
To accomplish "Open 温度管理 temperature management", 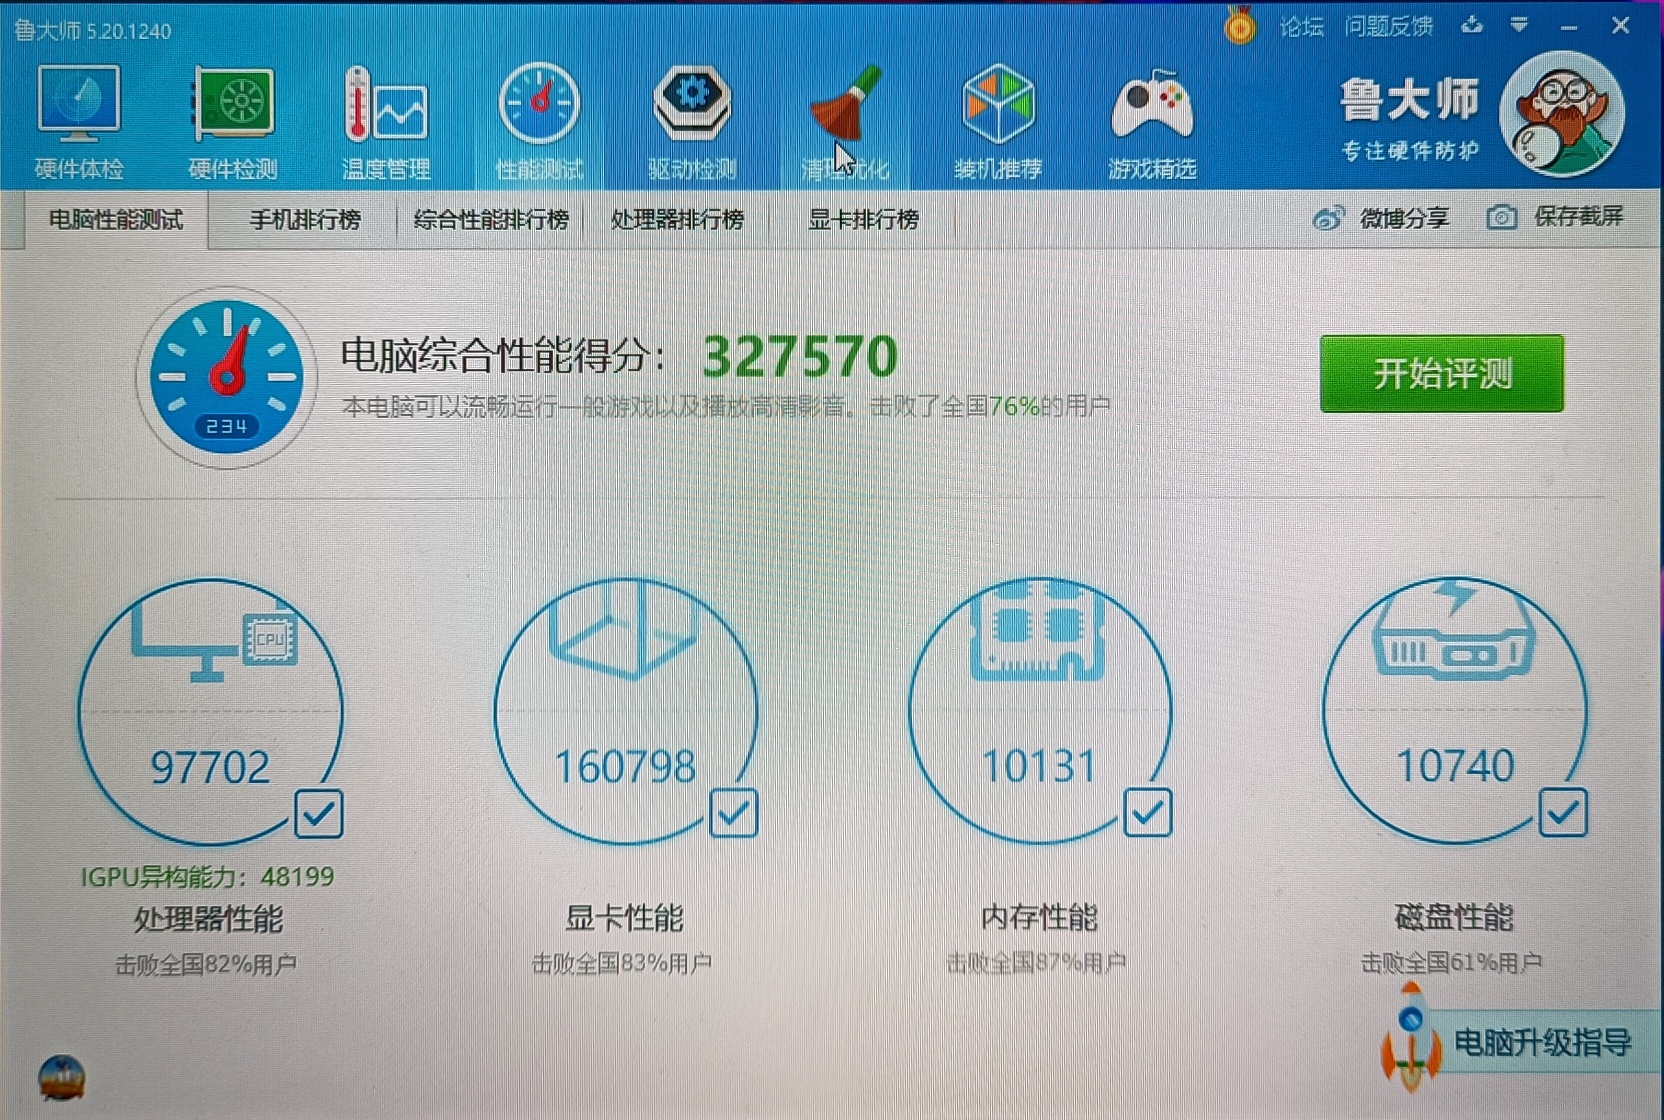I will pos(386,120).
